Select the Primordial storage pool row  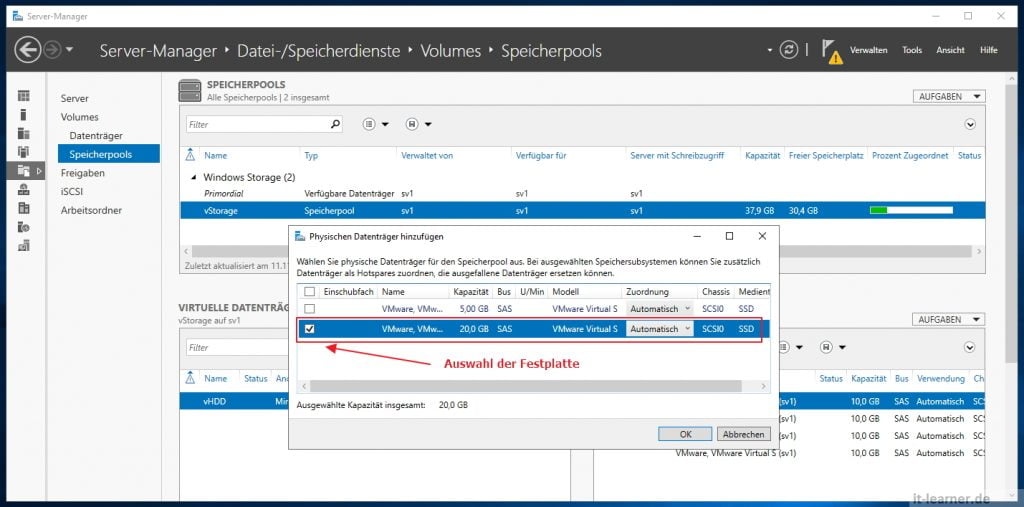[582, 194]
